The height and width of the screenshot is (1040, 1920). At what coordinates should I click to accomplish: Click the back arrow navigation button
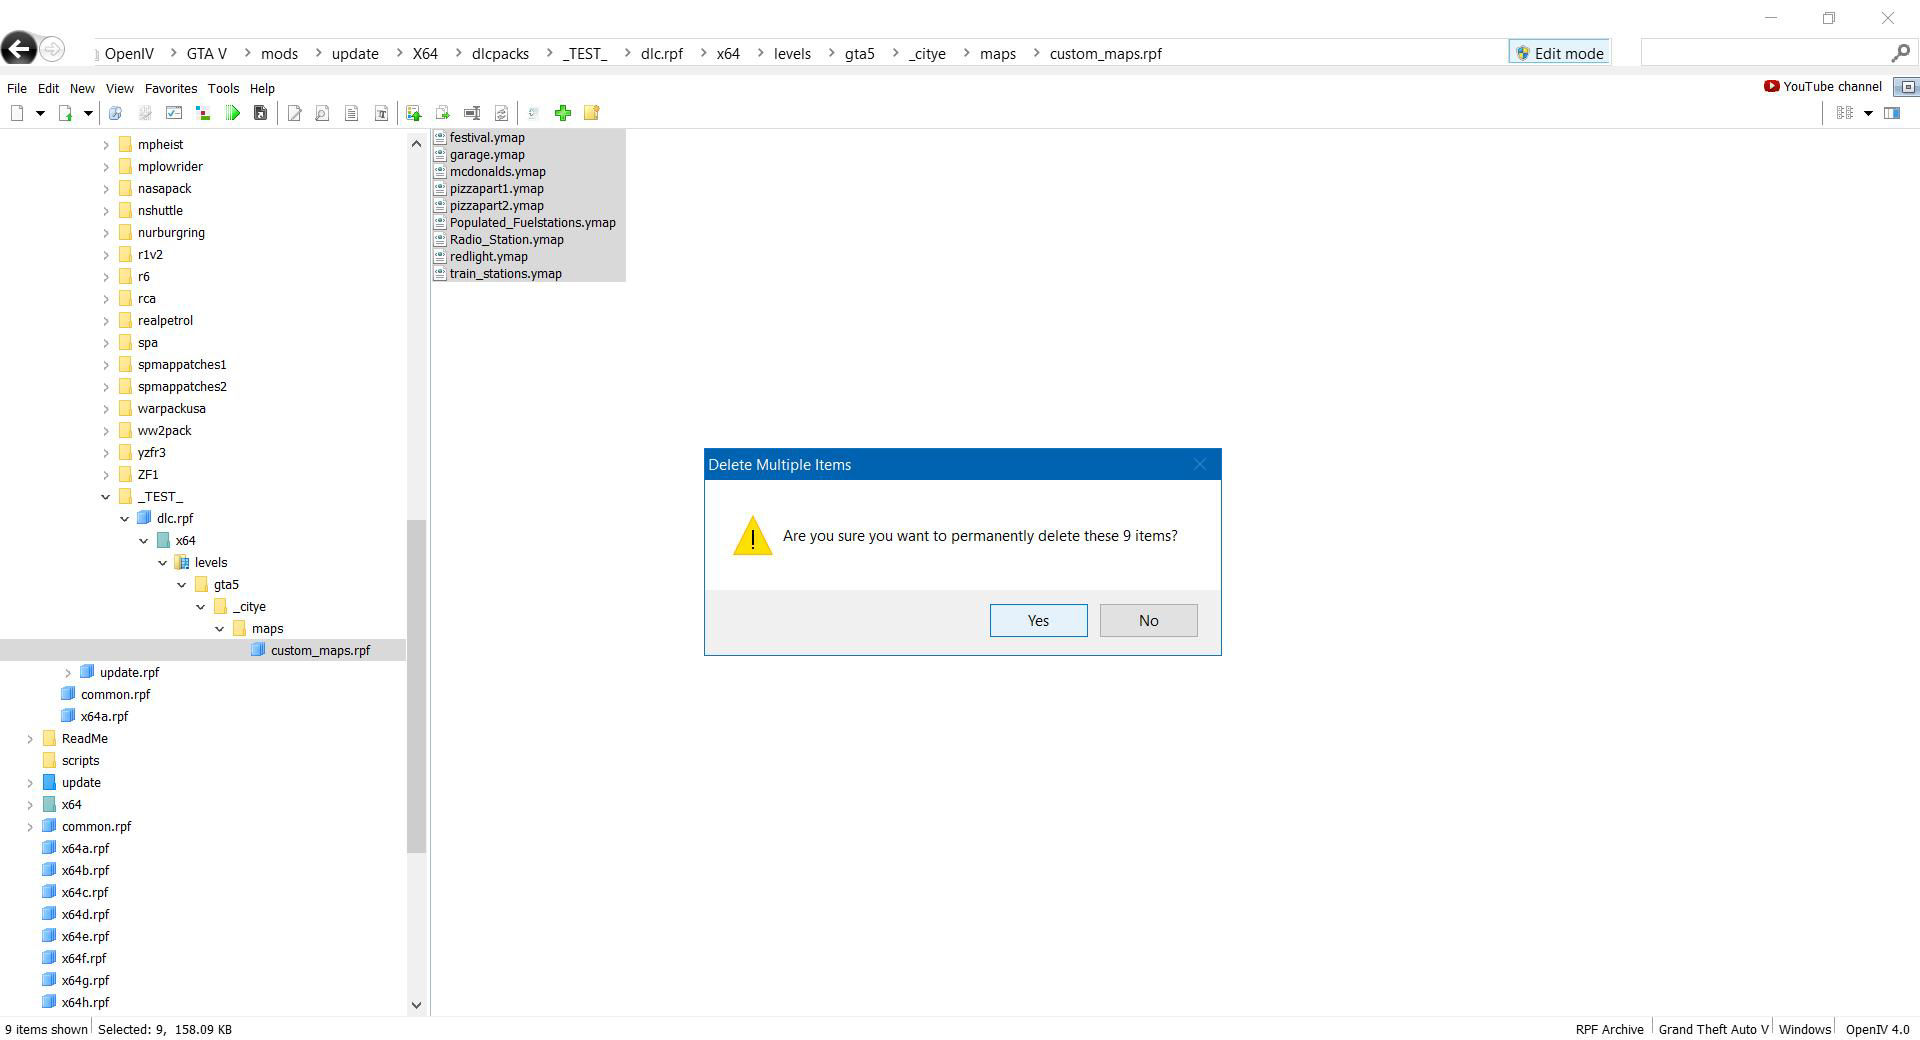[19, 49]
